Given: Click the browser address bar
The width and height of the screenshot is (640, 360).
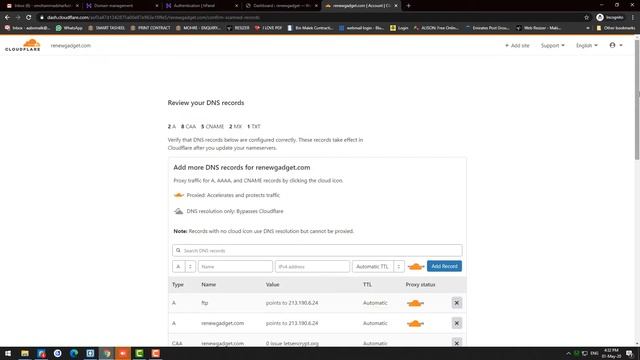Looking at the screenshot, I should coord(310,18).
